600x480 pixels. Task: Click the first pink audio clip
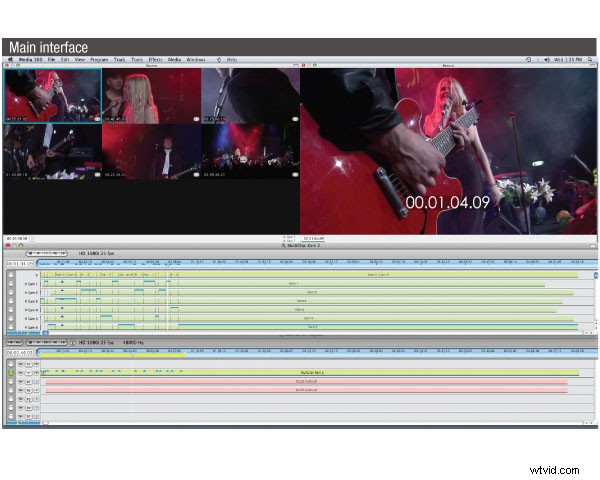pyautogui.click(x=307, y=382)
